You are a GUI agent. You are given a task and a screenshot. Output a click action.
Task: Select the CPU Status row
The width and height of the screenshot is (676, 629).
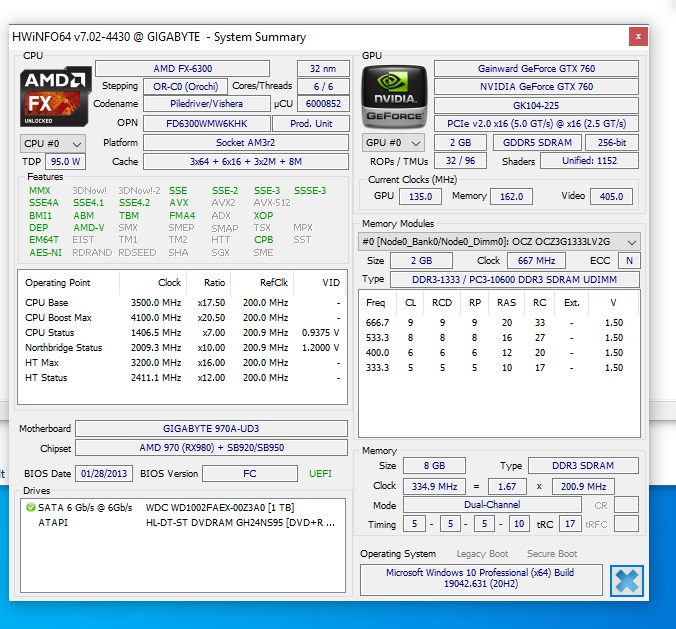(182, 333)
